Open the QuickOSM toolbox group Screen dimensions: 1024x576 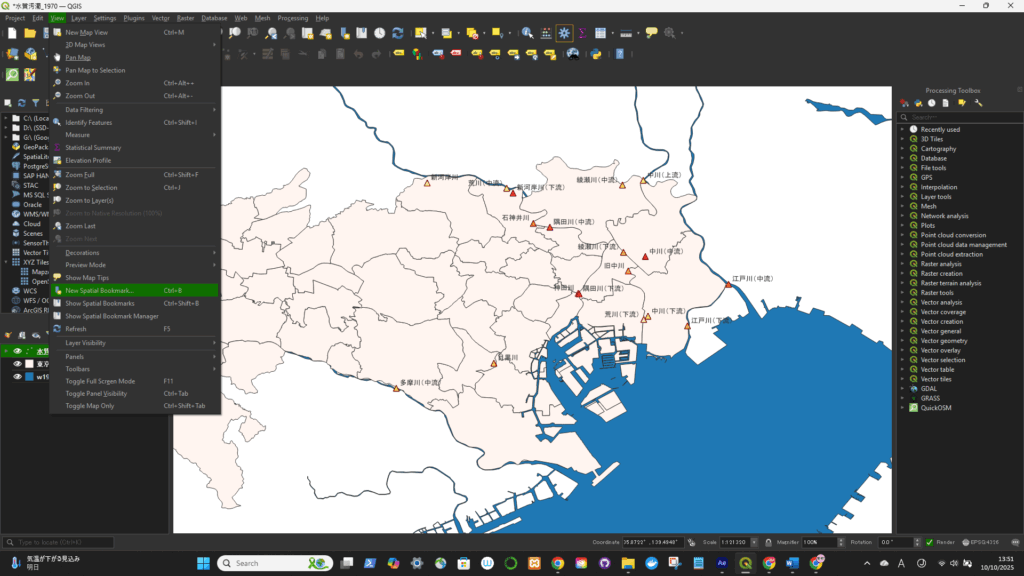click(x=937, y=407)
